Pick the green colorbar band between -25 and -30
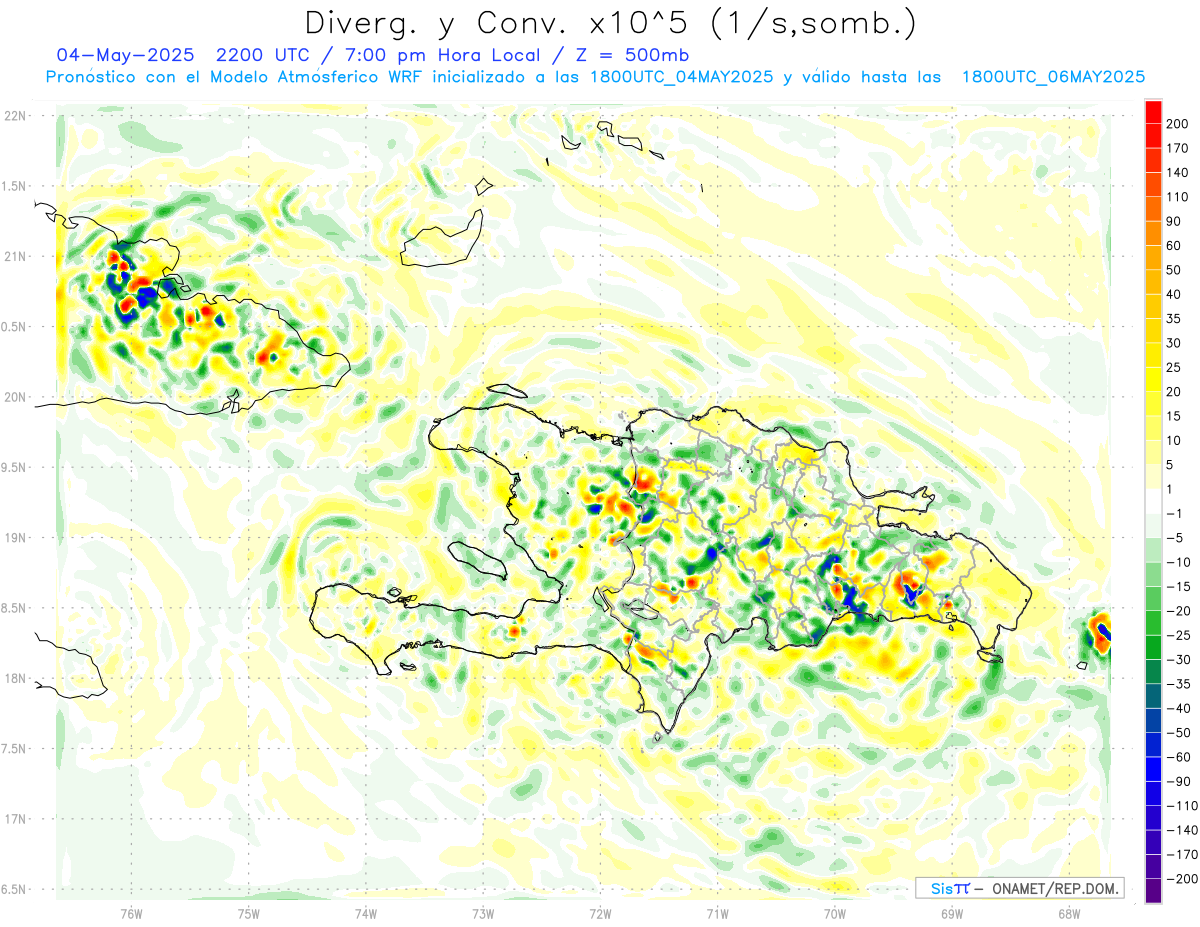This screenshot has width=1200, height=927. [x=1154, y=647]
